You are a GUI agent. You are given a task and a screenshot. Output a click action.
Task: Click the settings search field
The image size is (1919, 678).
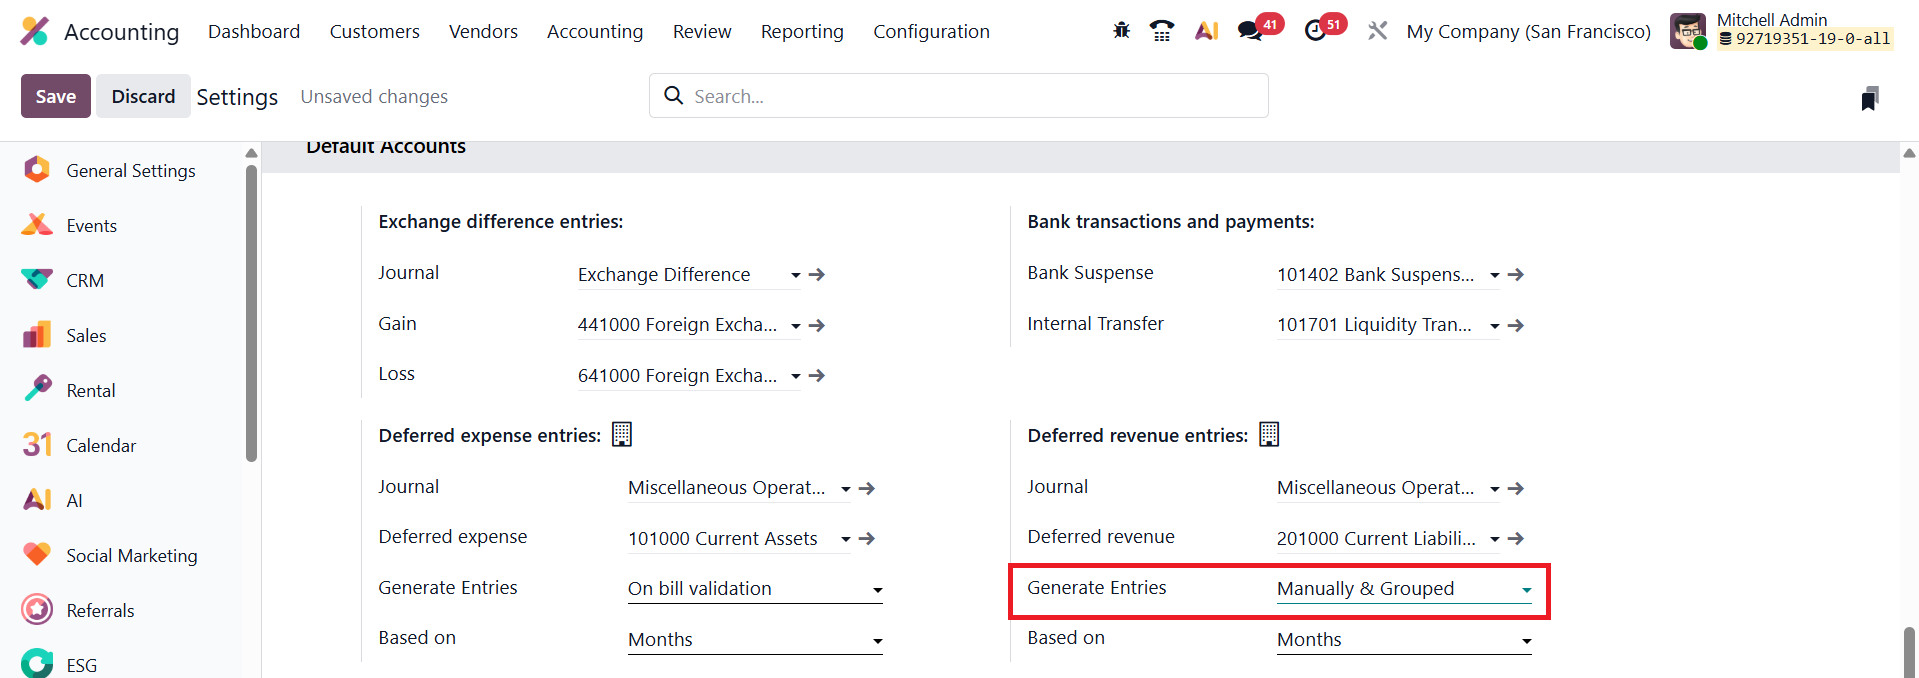[960, 96]
